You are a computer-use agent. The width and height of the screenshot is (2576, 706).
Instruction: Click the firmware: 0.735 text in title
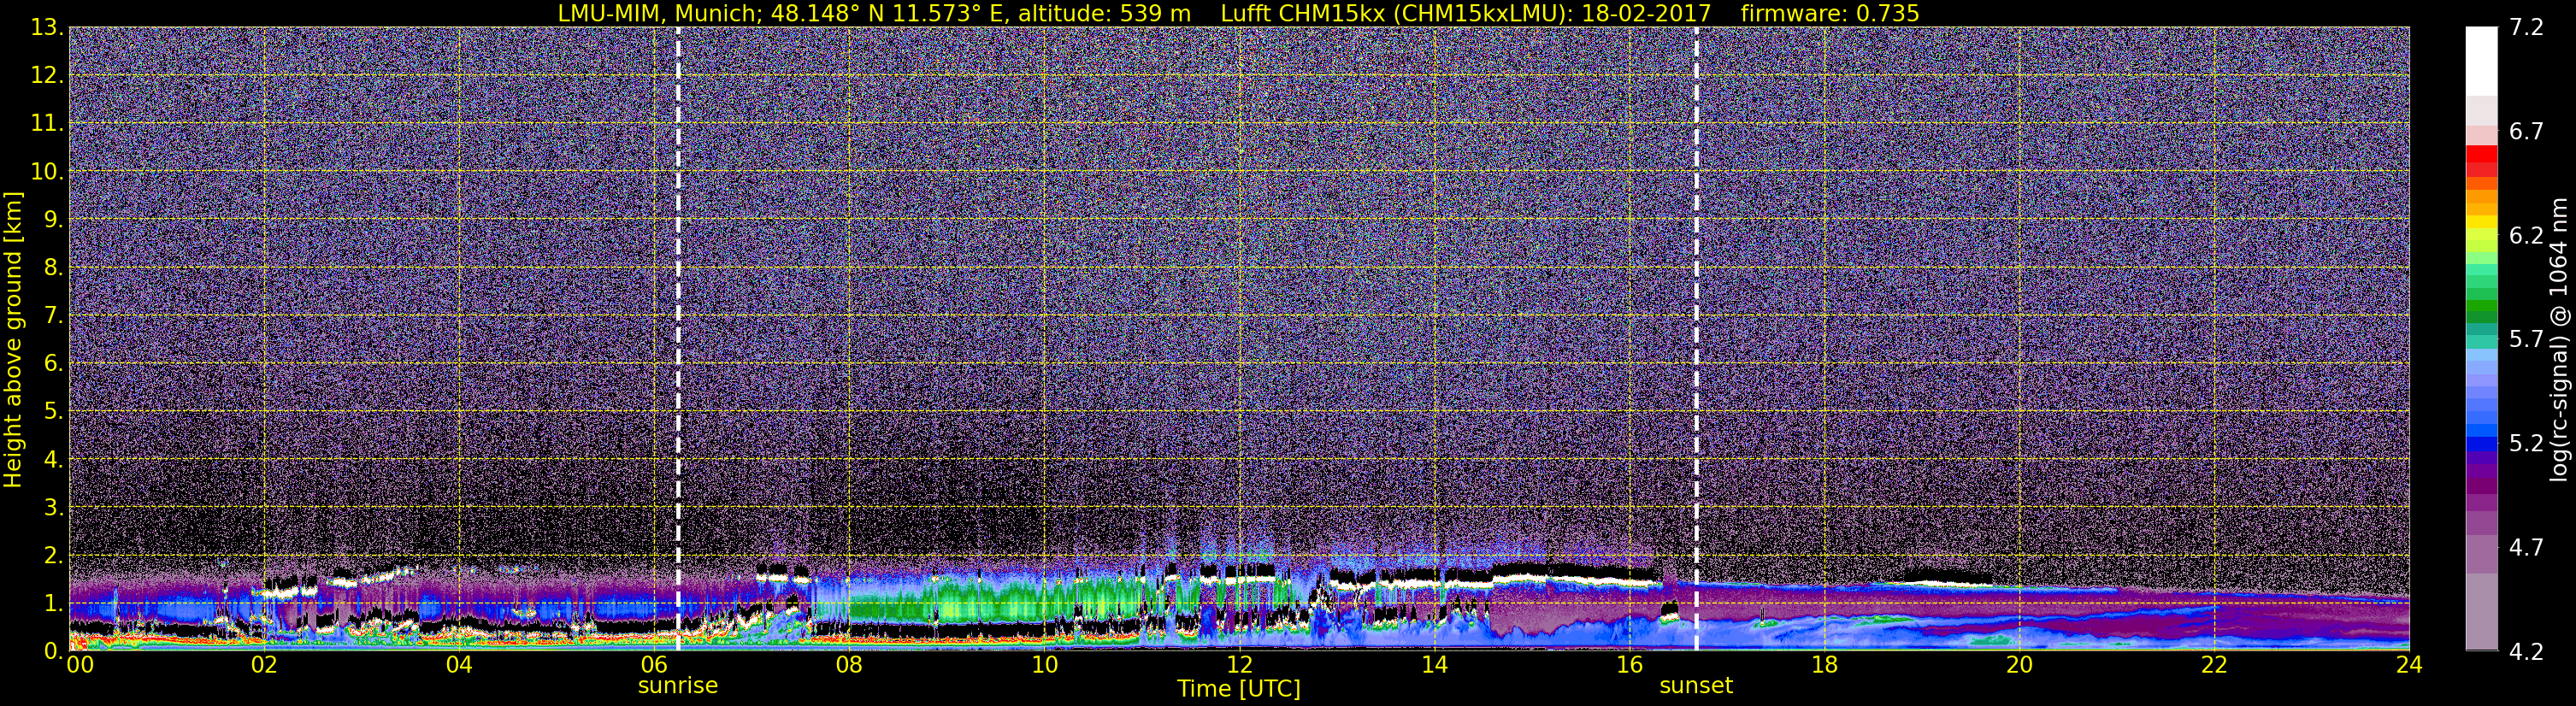[1829, 13]
